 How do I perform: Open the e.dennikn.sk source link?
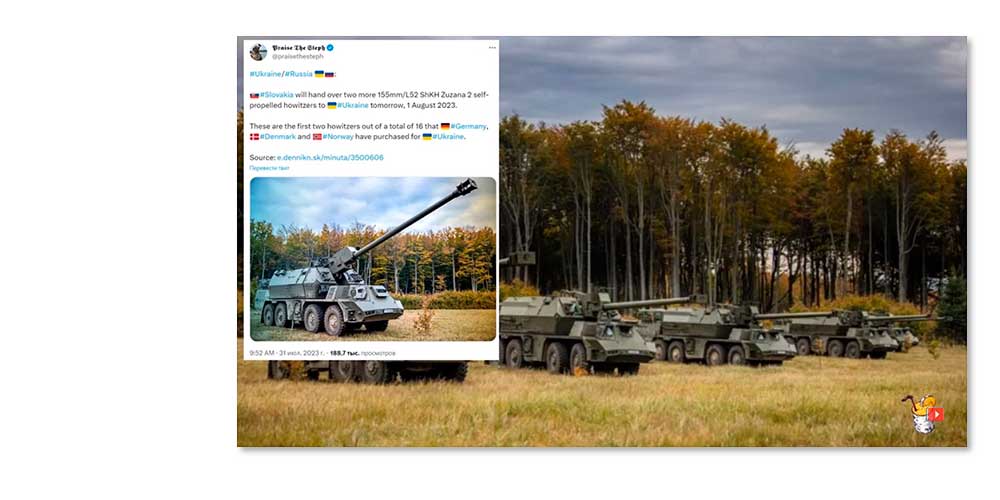tap(330, 158)
